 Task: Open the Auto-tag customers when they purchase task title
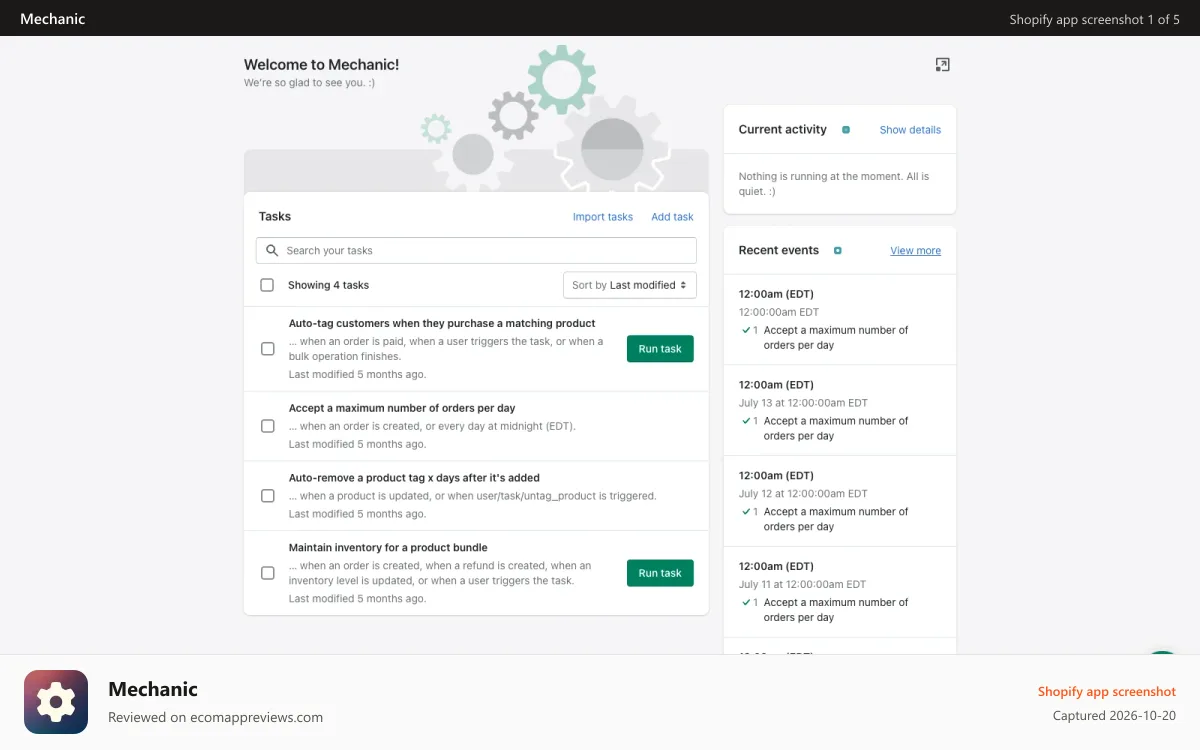pos(442,324)
